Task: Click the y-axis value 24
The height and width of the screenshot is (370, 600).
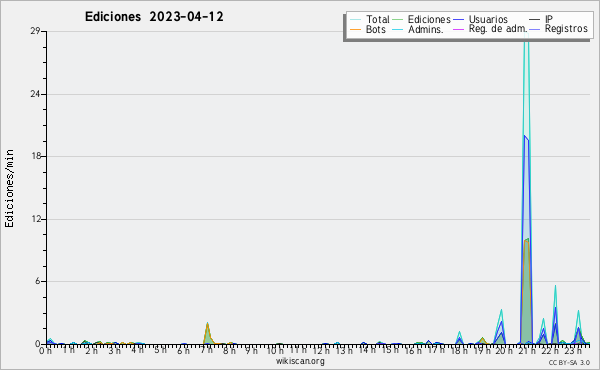Action: (x=36, y=94)
